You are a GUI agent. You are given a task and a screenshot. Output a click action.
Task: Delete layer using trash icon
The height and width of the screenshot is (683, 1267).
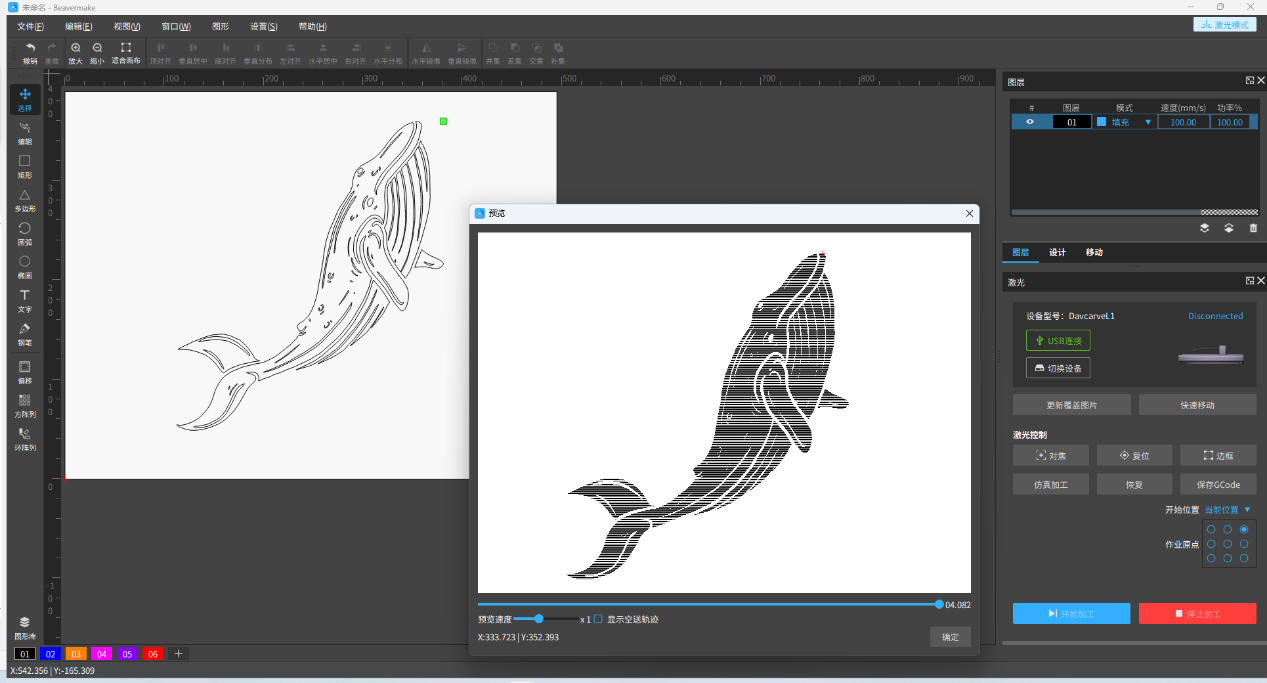[x=1253, y=228]
